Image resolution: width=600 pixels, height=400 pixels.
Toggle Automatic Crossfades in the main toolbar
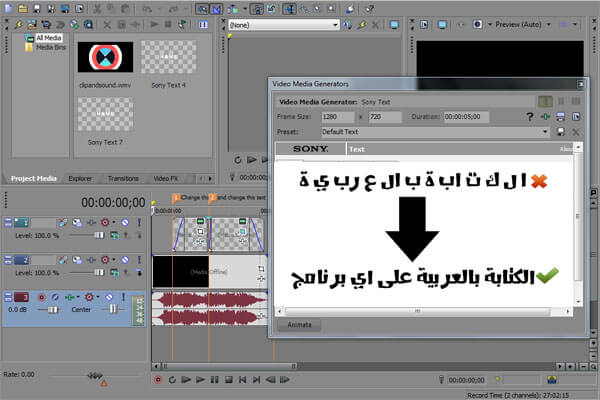(216, 8)
